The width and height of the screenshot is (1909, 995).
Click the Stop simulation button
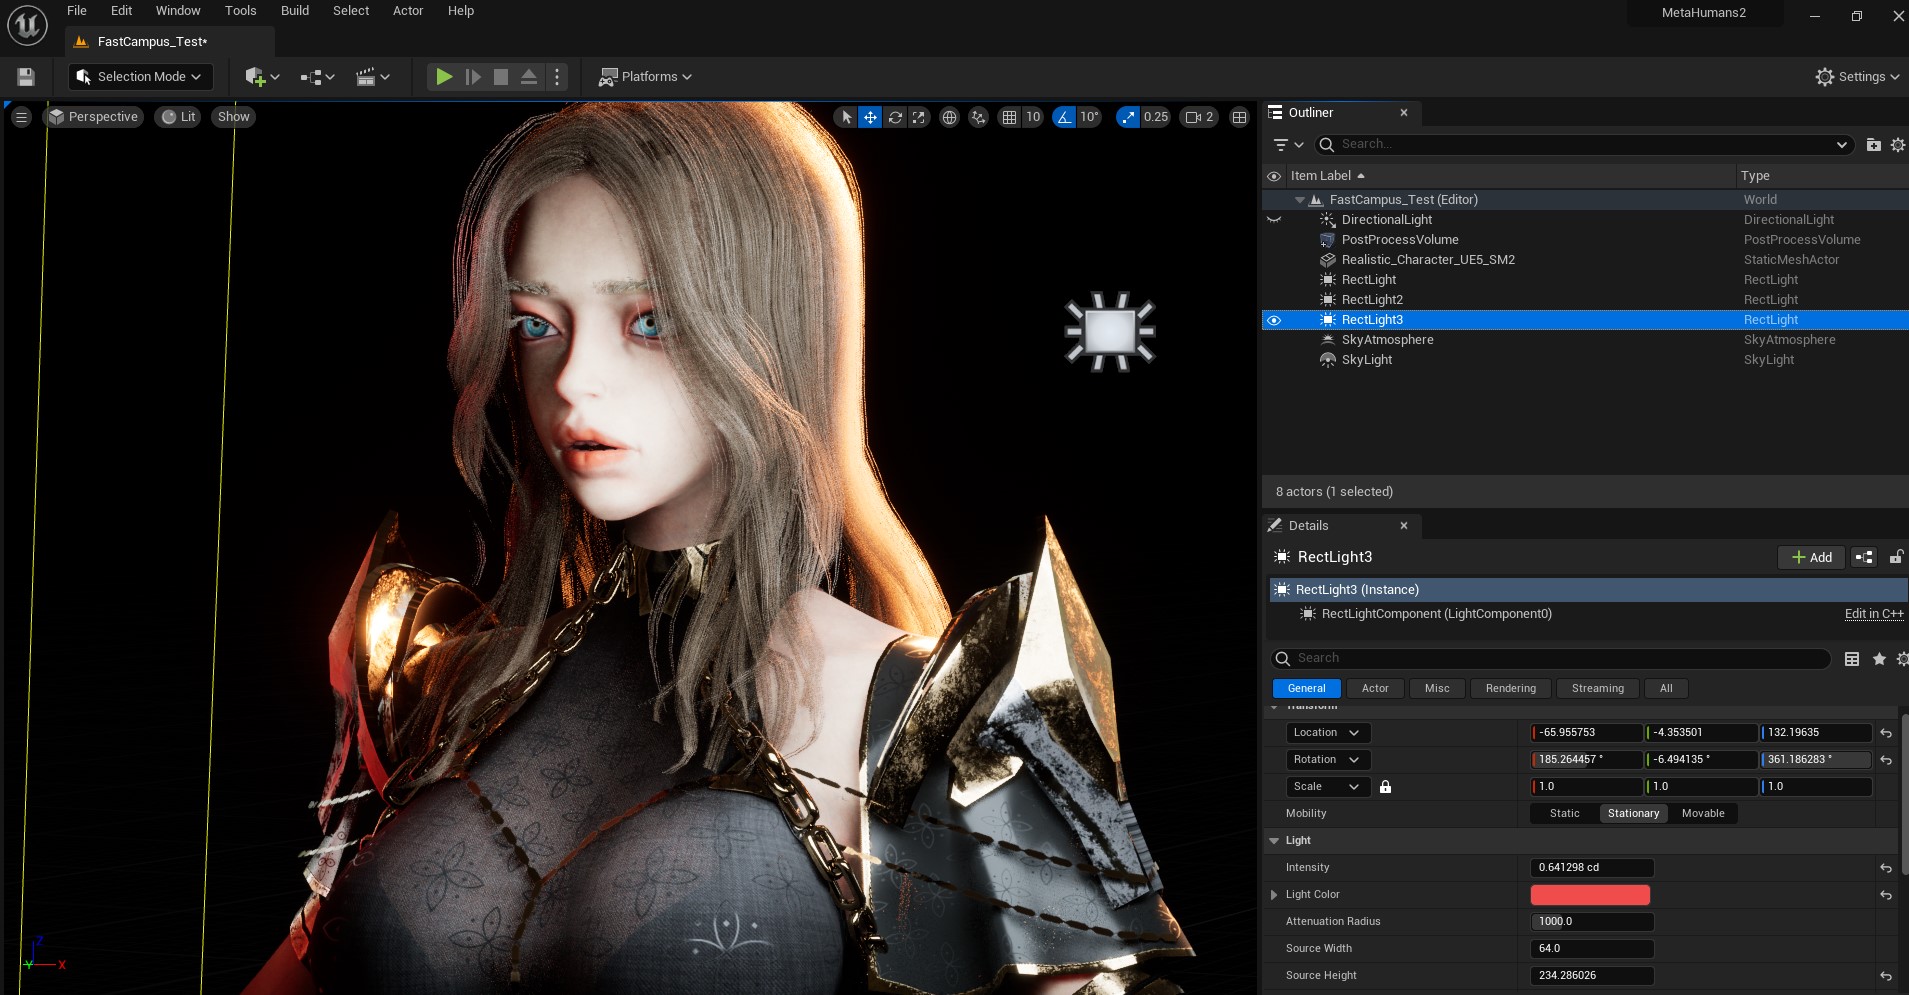pyautogui.click(x=501, y=77)
